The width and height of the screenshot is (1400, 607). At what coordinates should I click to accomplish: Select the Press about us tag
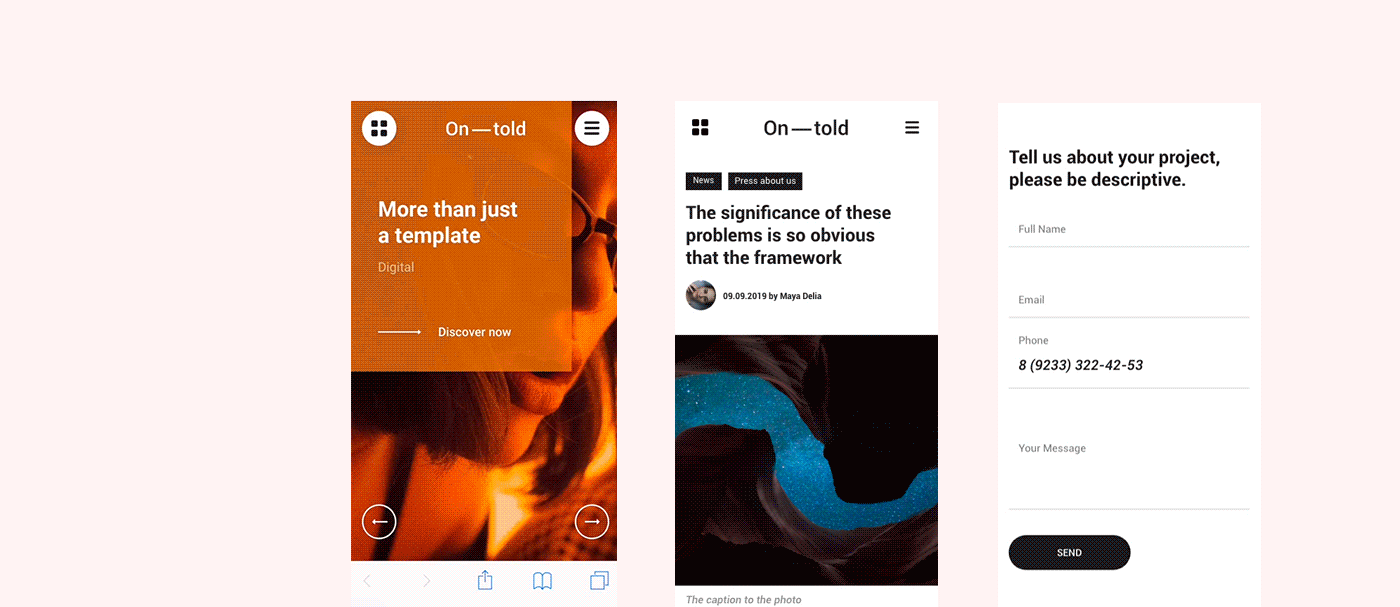click(765, 181)
